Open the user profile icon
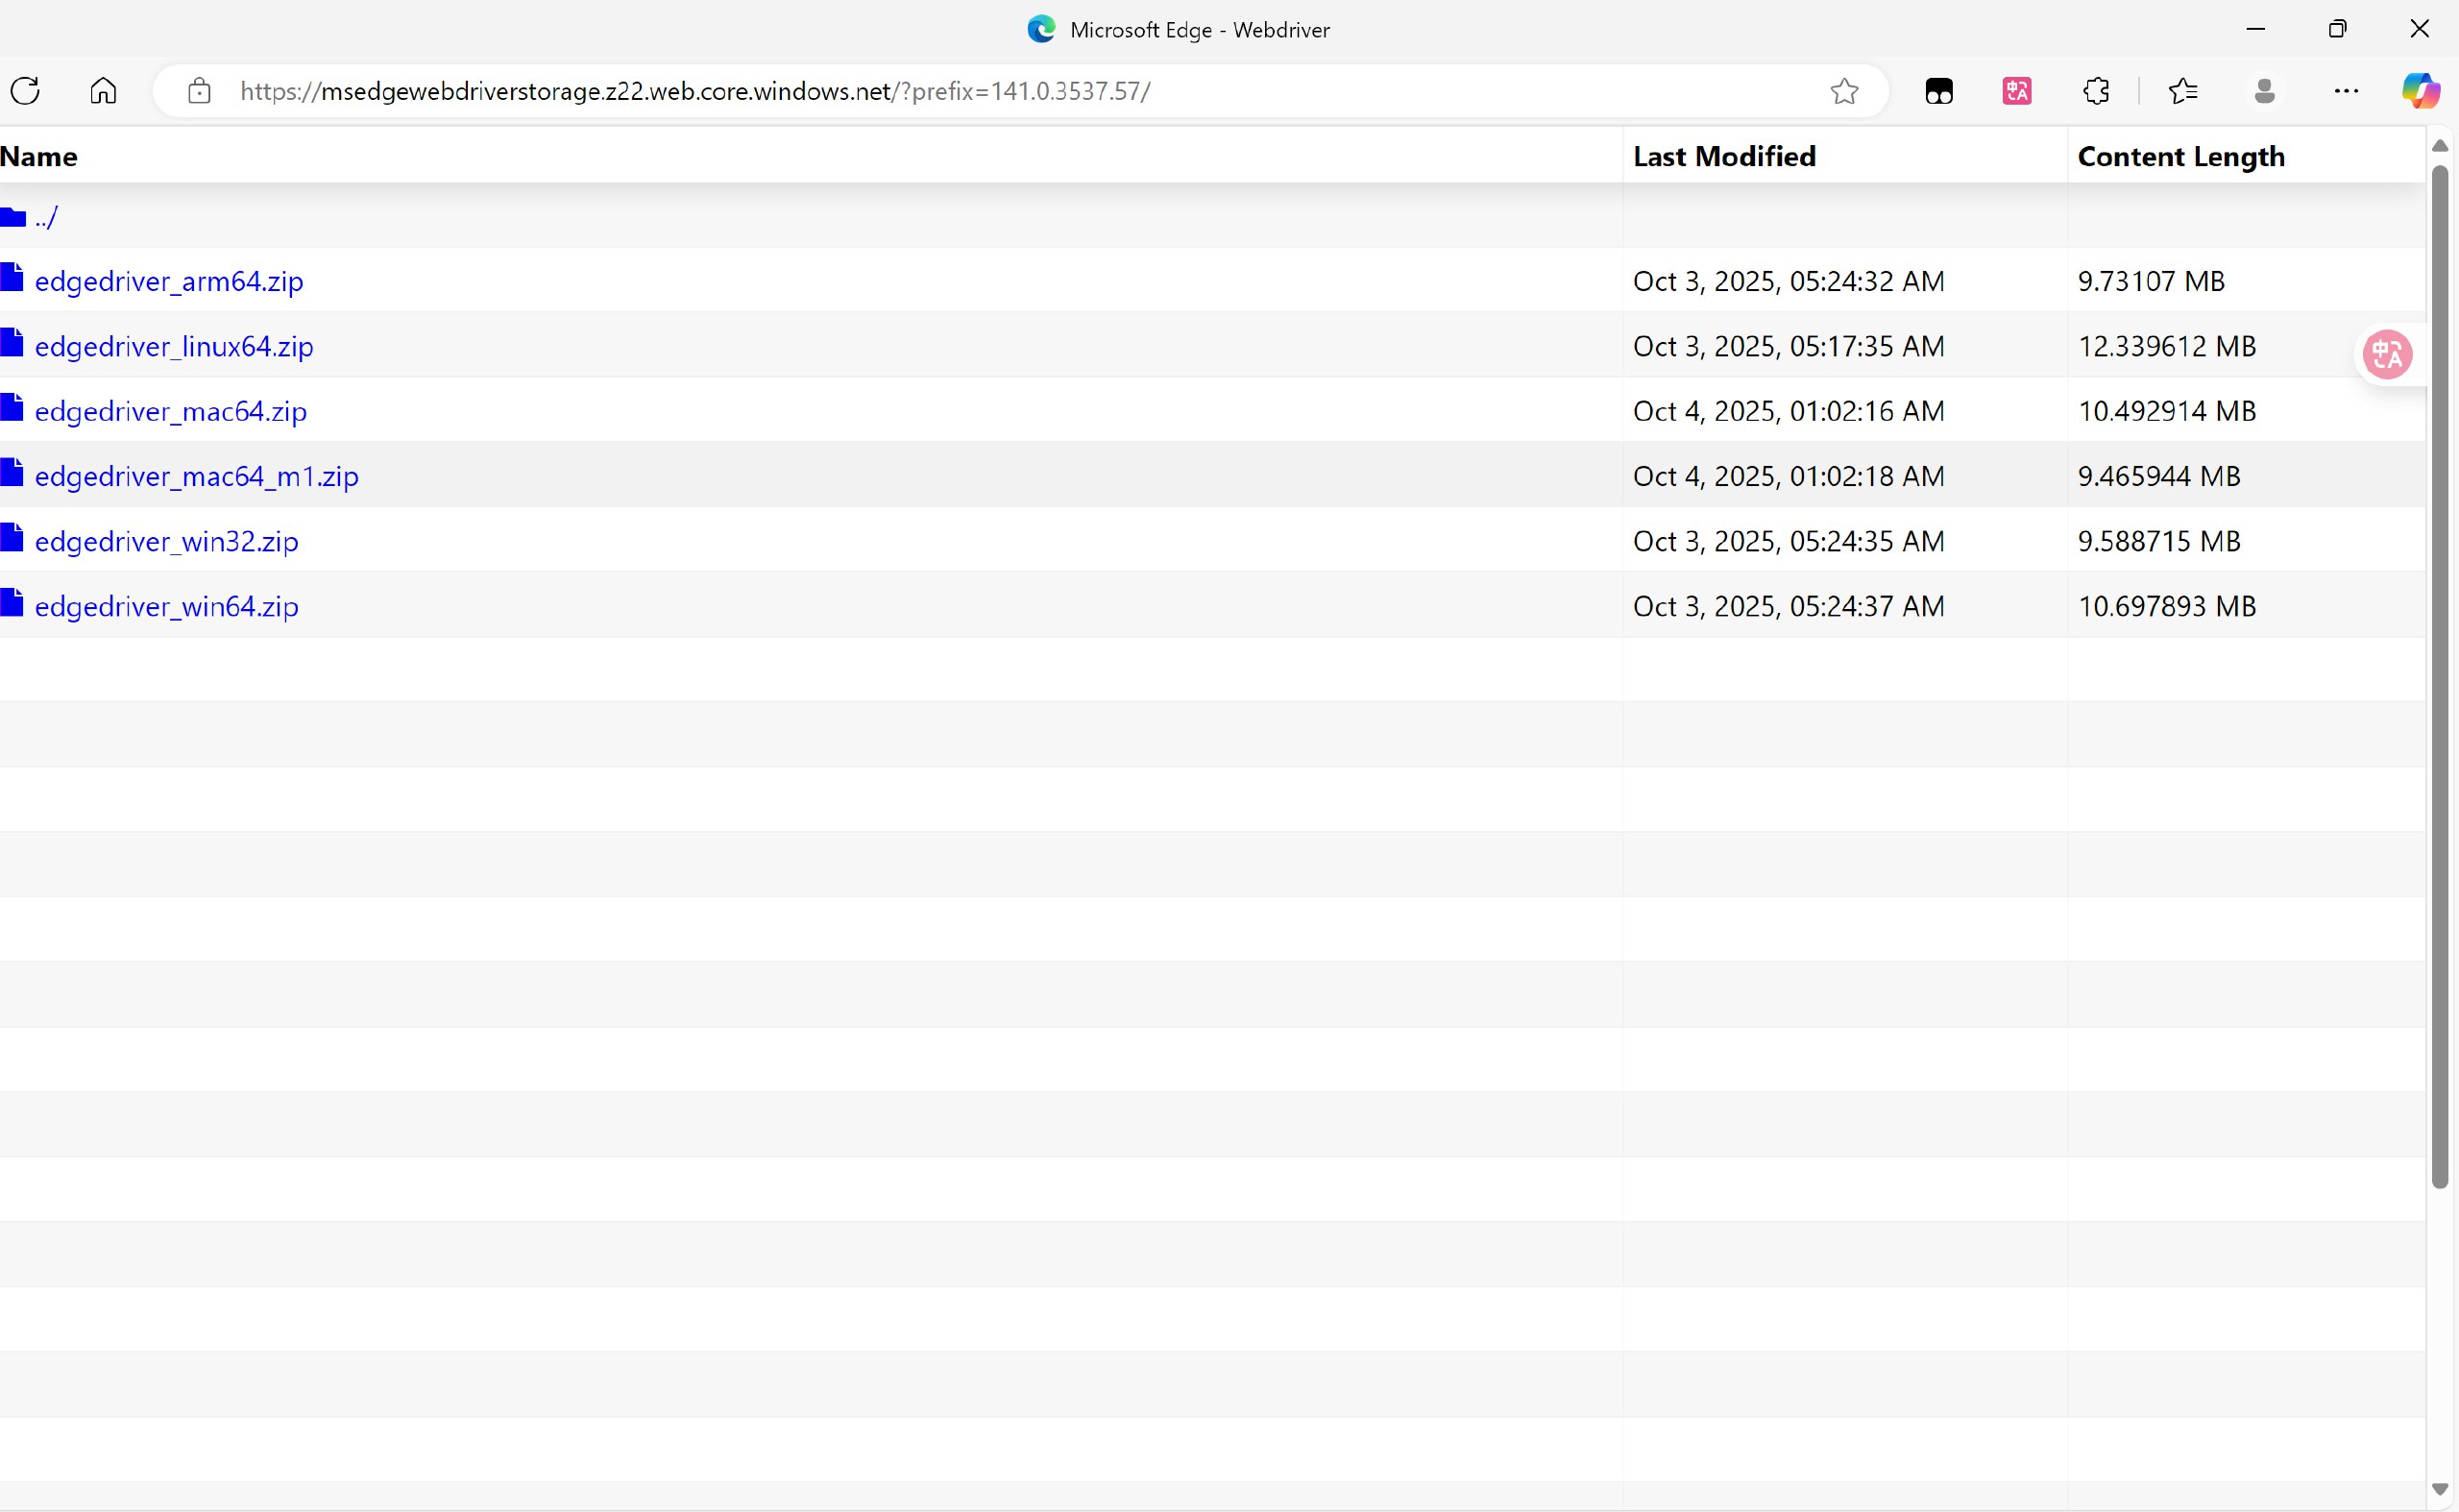This screenshot has height=1512, width=2459. coord(2265,91)
